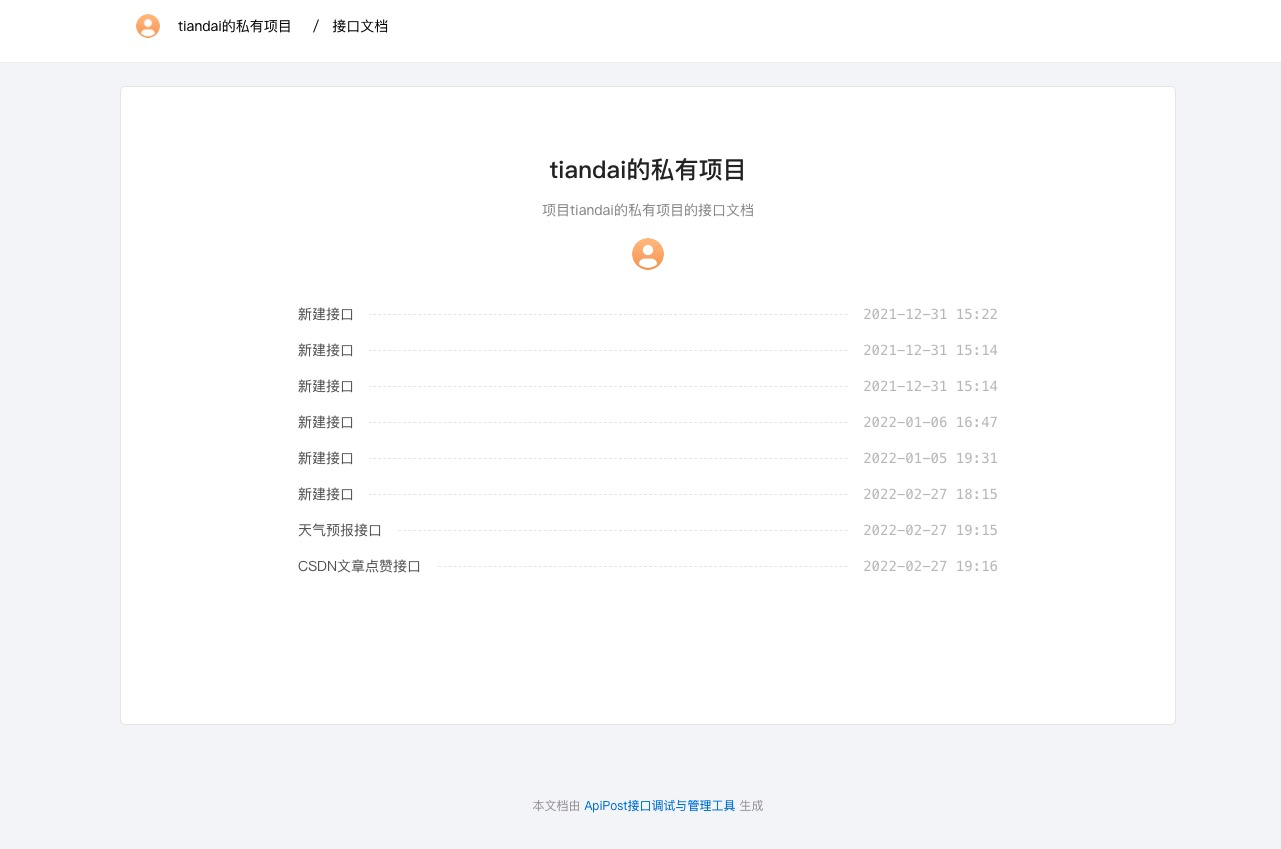This screenshot has height=849, width=1281.
Task: Open the upper 新建接口 entry timed 2021-12-31 15:14
Action: coord(326,350)
